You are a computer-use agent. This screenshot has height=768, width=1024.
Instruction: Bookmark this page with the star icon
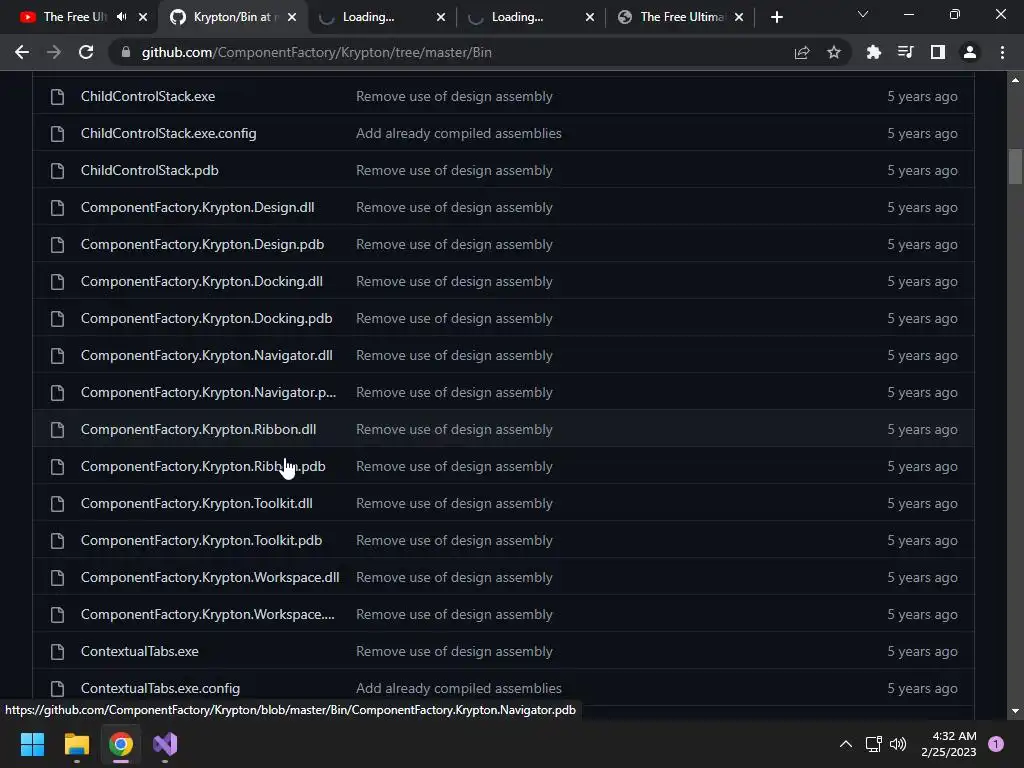834,52
